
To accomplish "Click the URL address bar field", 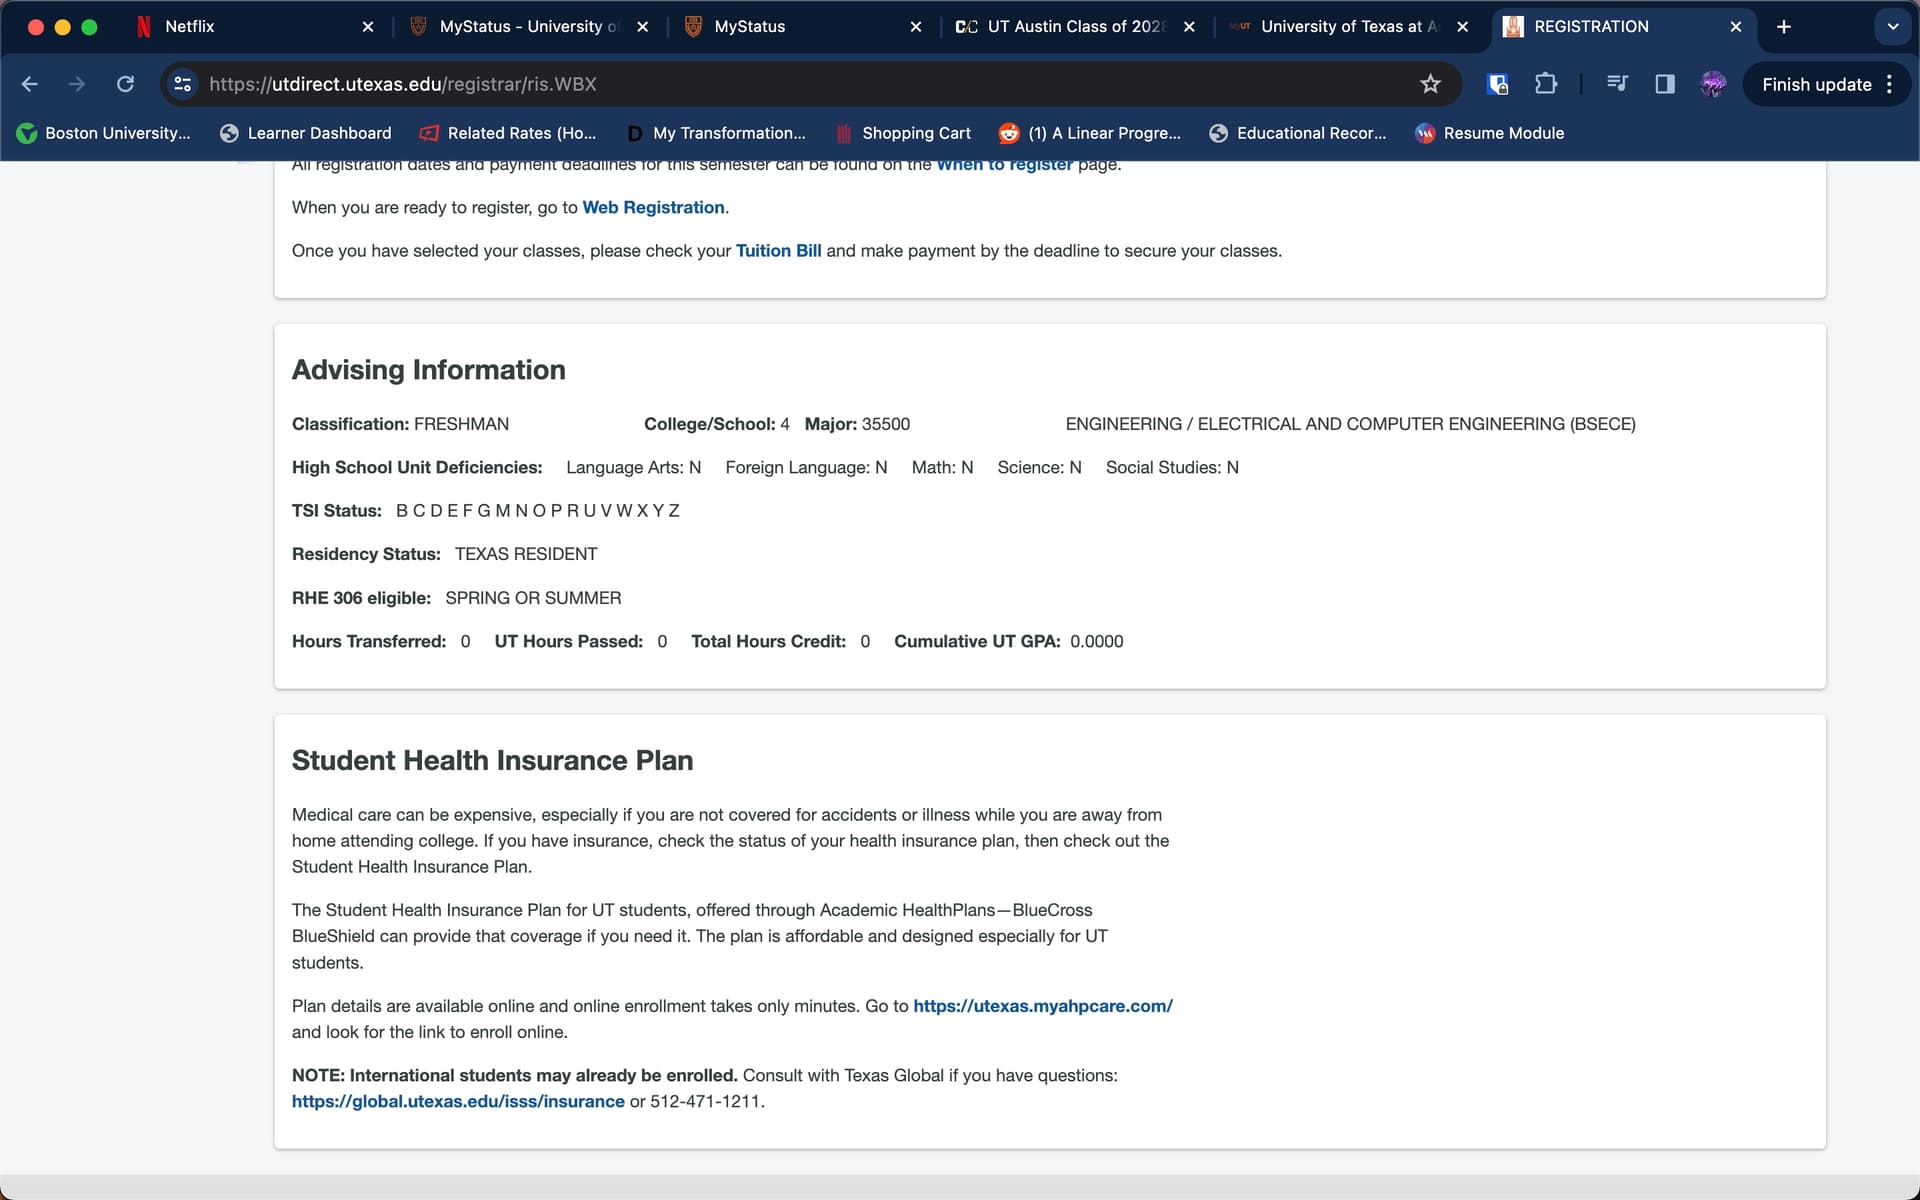I will coord(800,84).
